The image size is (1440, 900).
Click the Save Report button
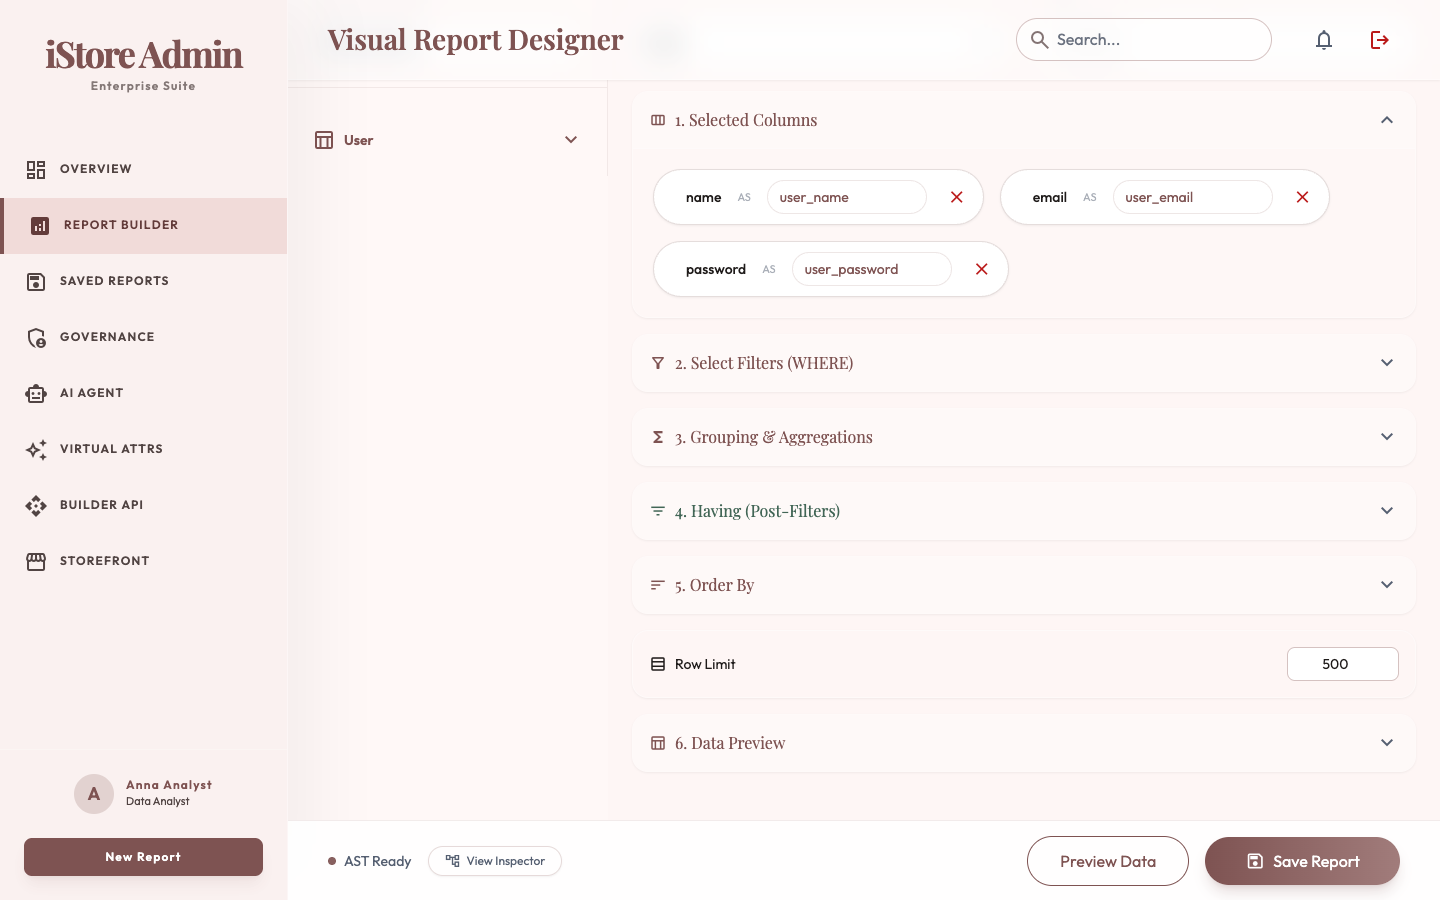[x=1302, y=861]
